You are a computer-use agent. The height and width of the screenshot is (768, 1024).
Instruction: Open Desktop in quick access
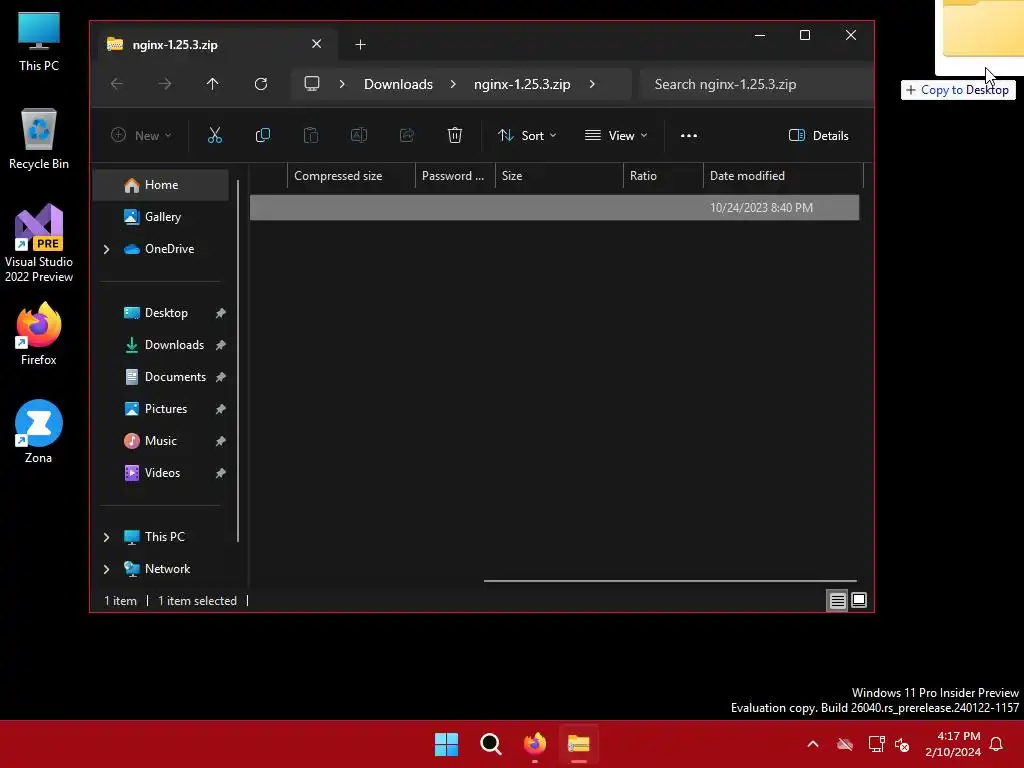(161, 313)
